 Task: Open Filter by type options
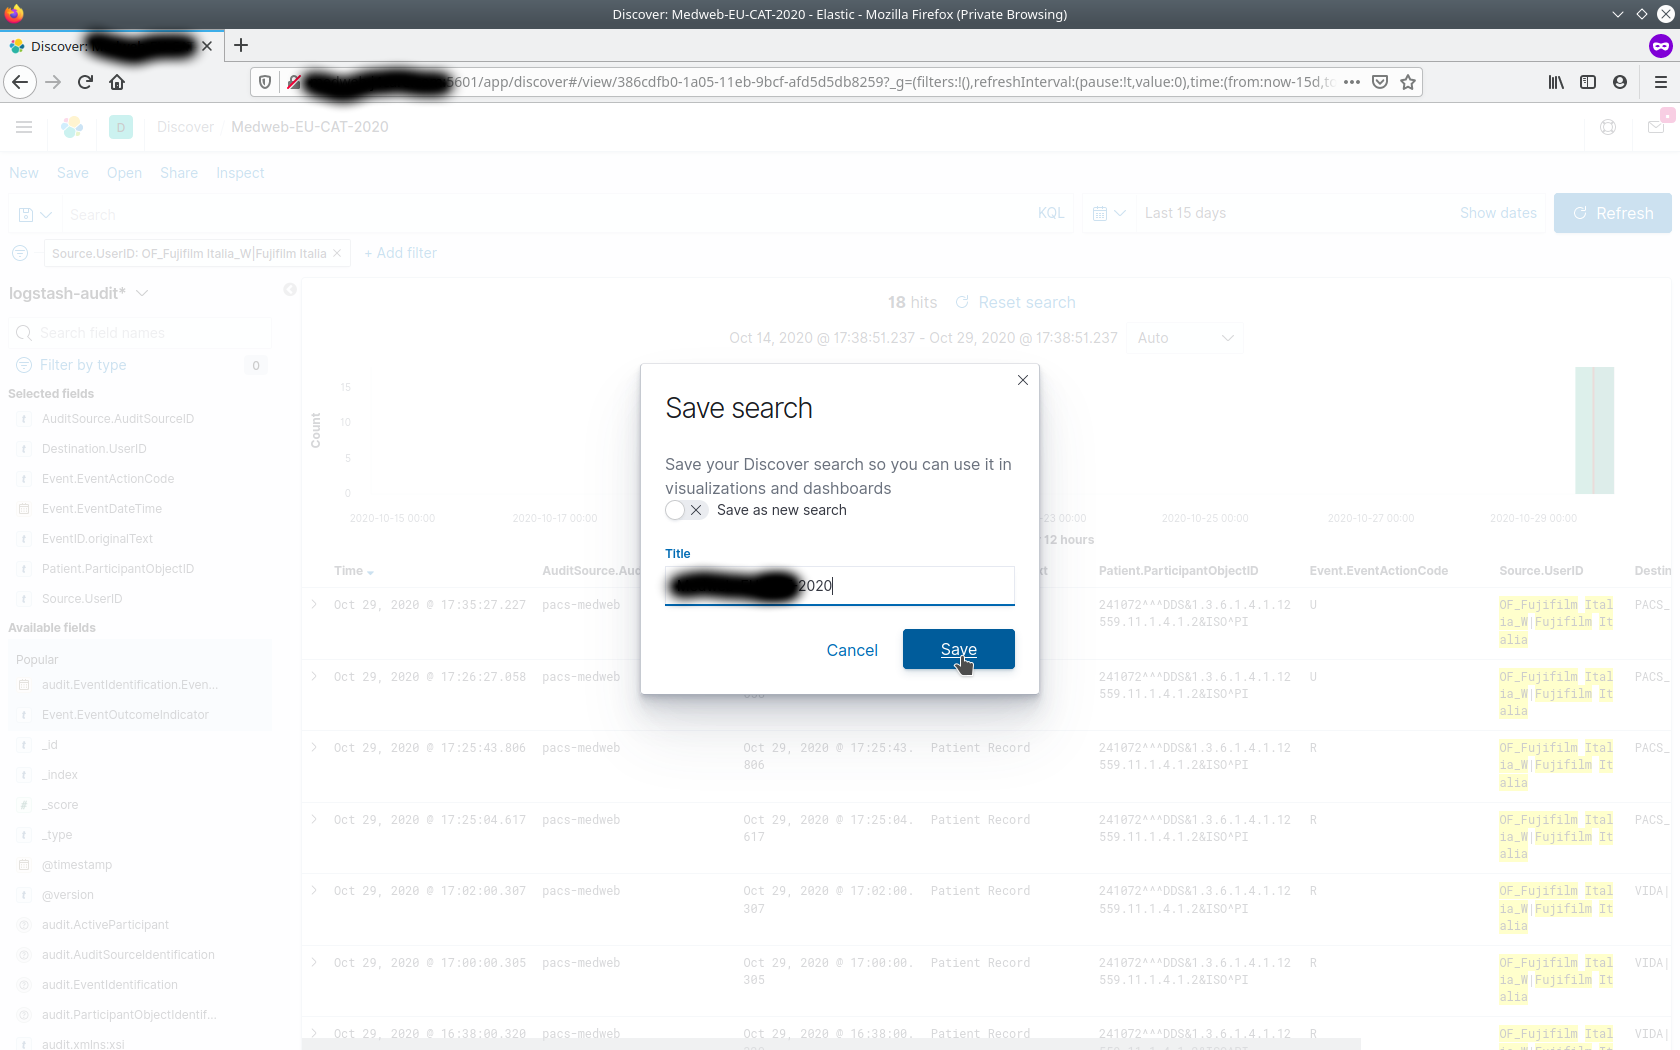(83, 365)
